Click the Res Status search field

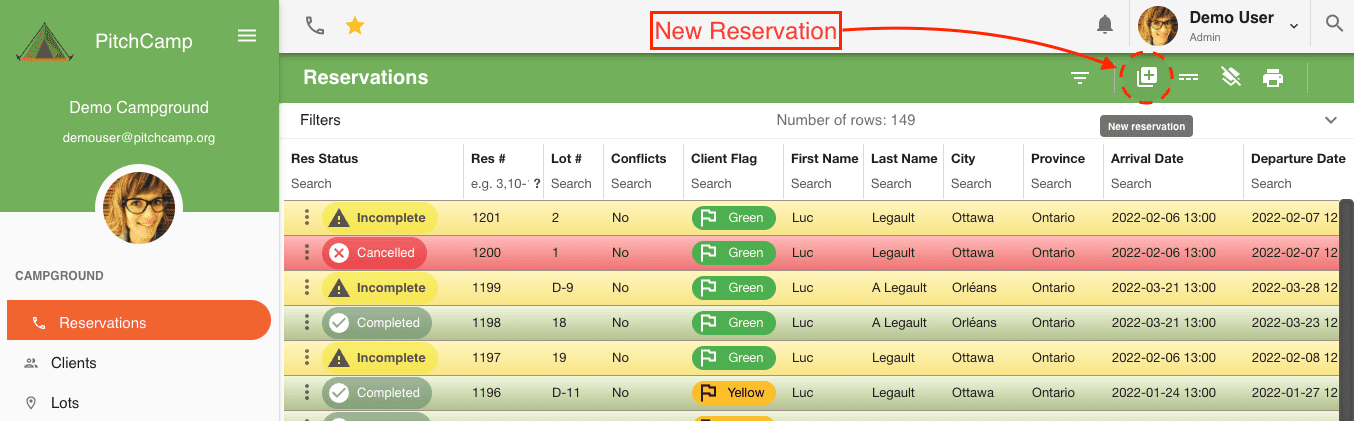[372, 184]
